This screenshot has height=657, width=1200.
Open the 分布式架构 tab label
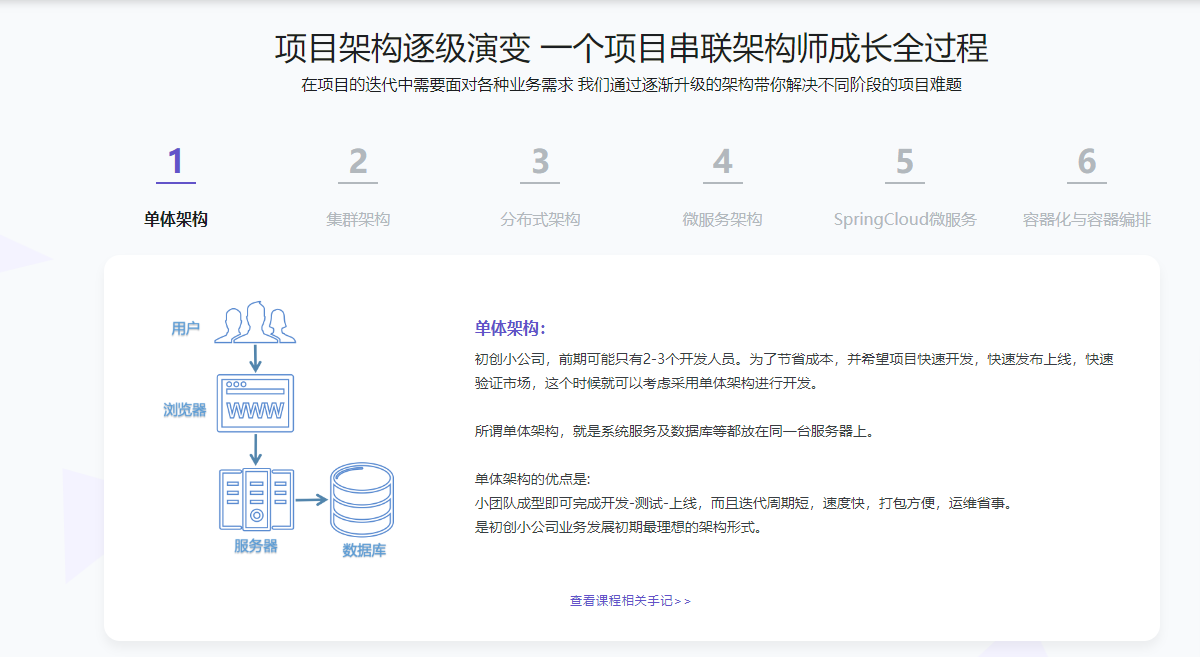coord(540,219)
